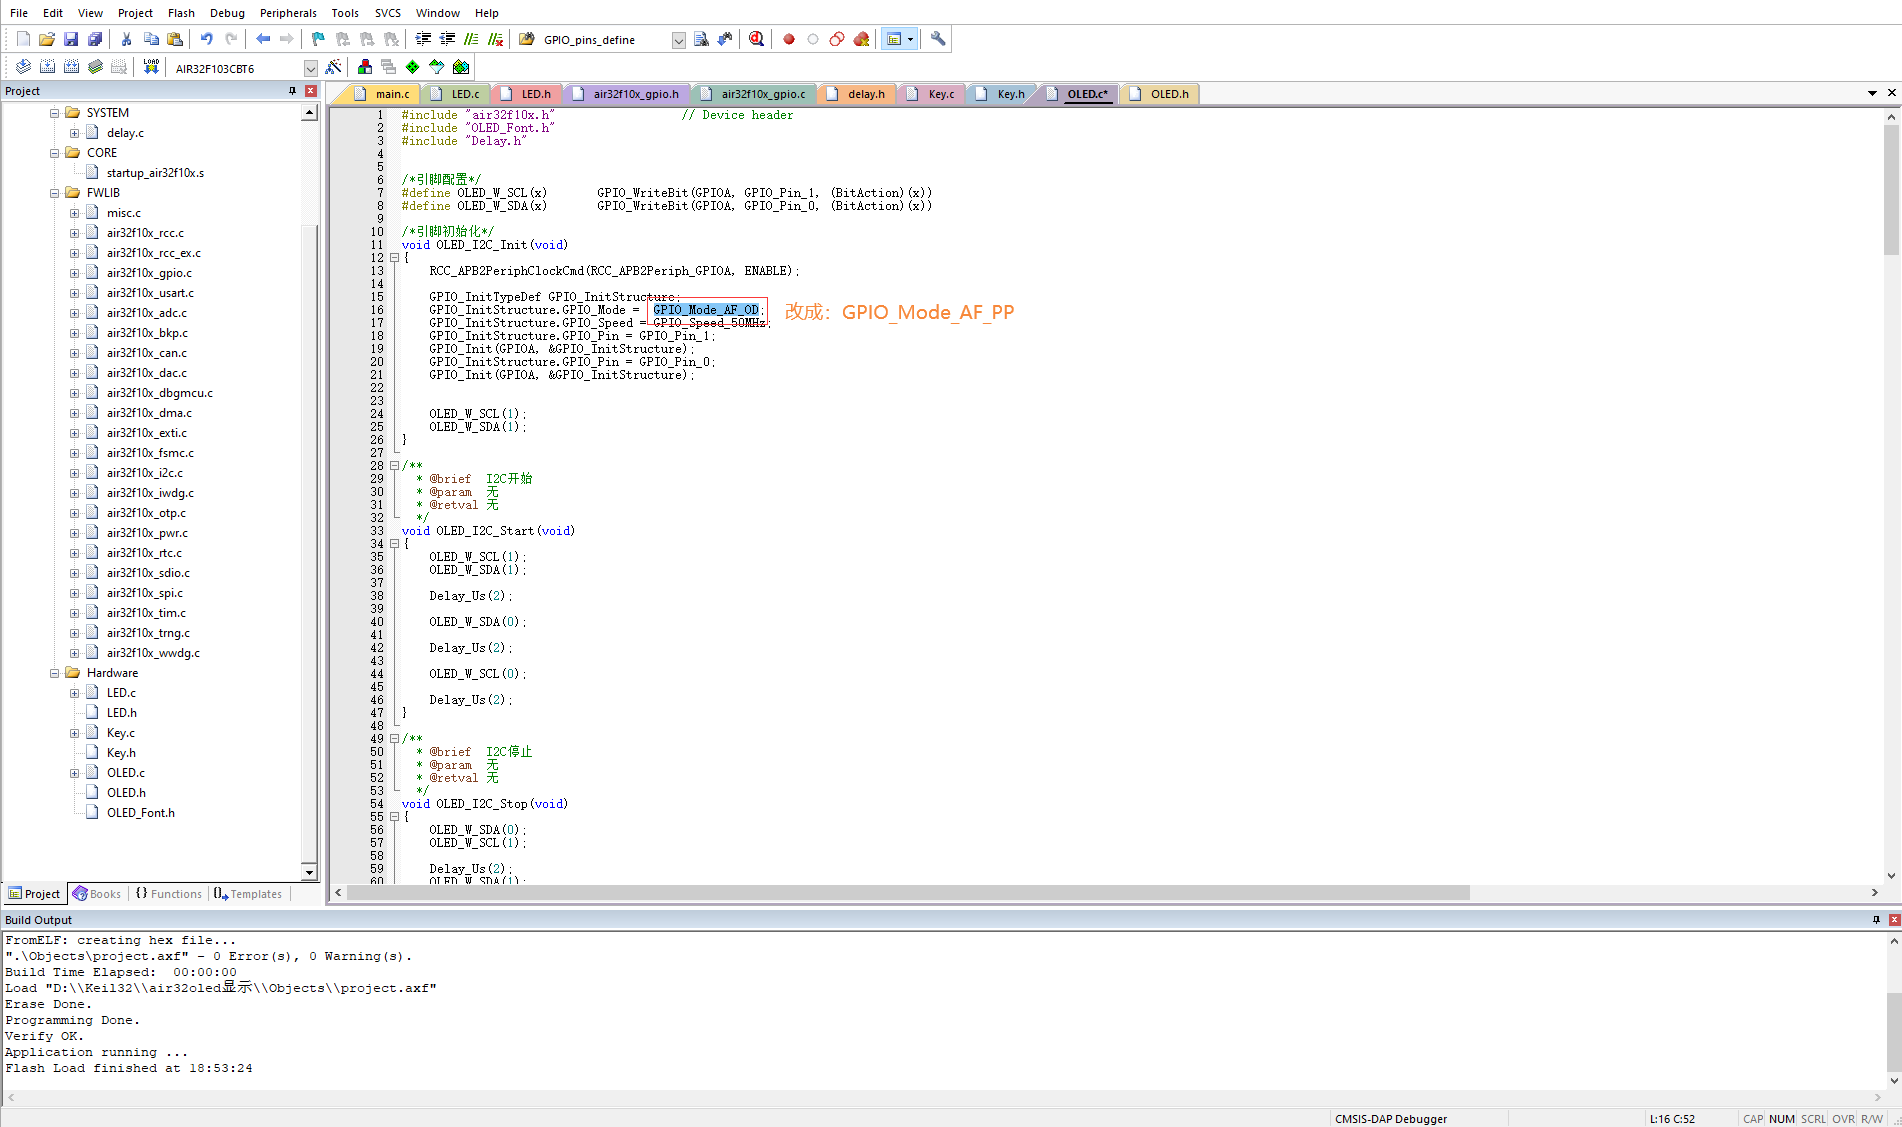Open the Configuration wrench icon
The width and height of the screenshot is (1902, 1127).
point(938,39)
